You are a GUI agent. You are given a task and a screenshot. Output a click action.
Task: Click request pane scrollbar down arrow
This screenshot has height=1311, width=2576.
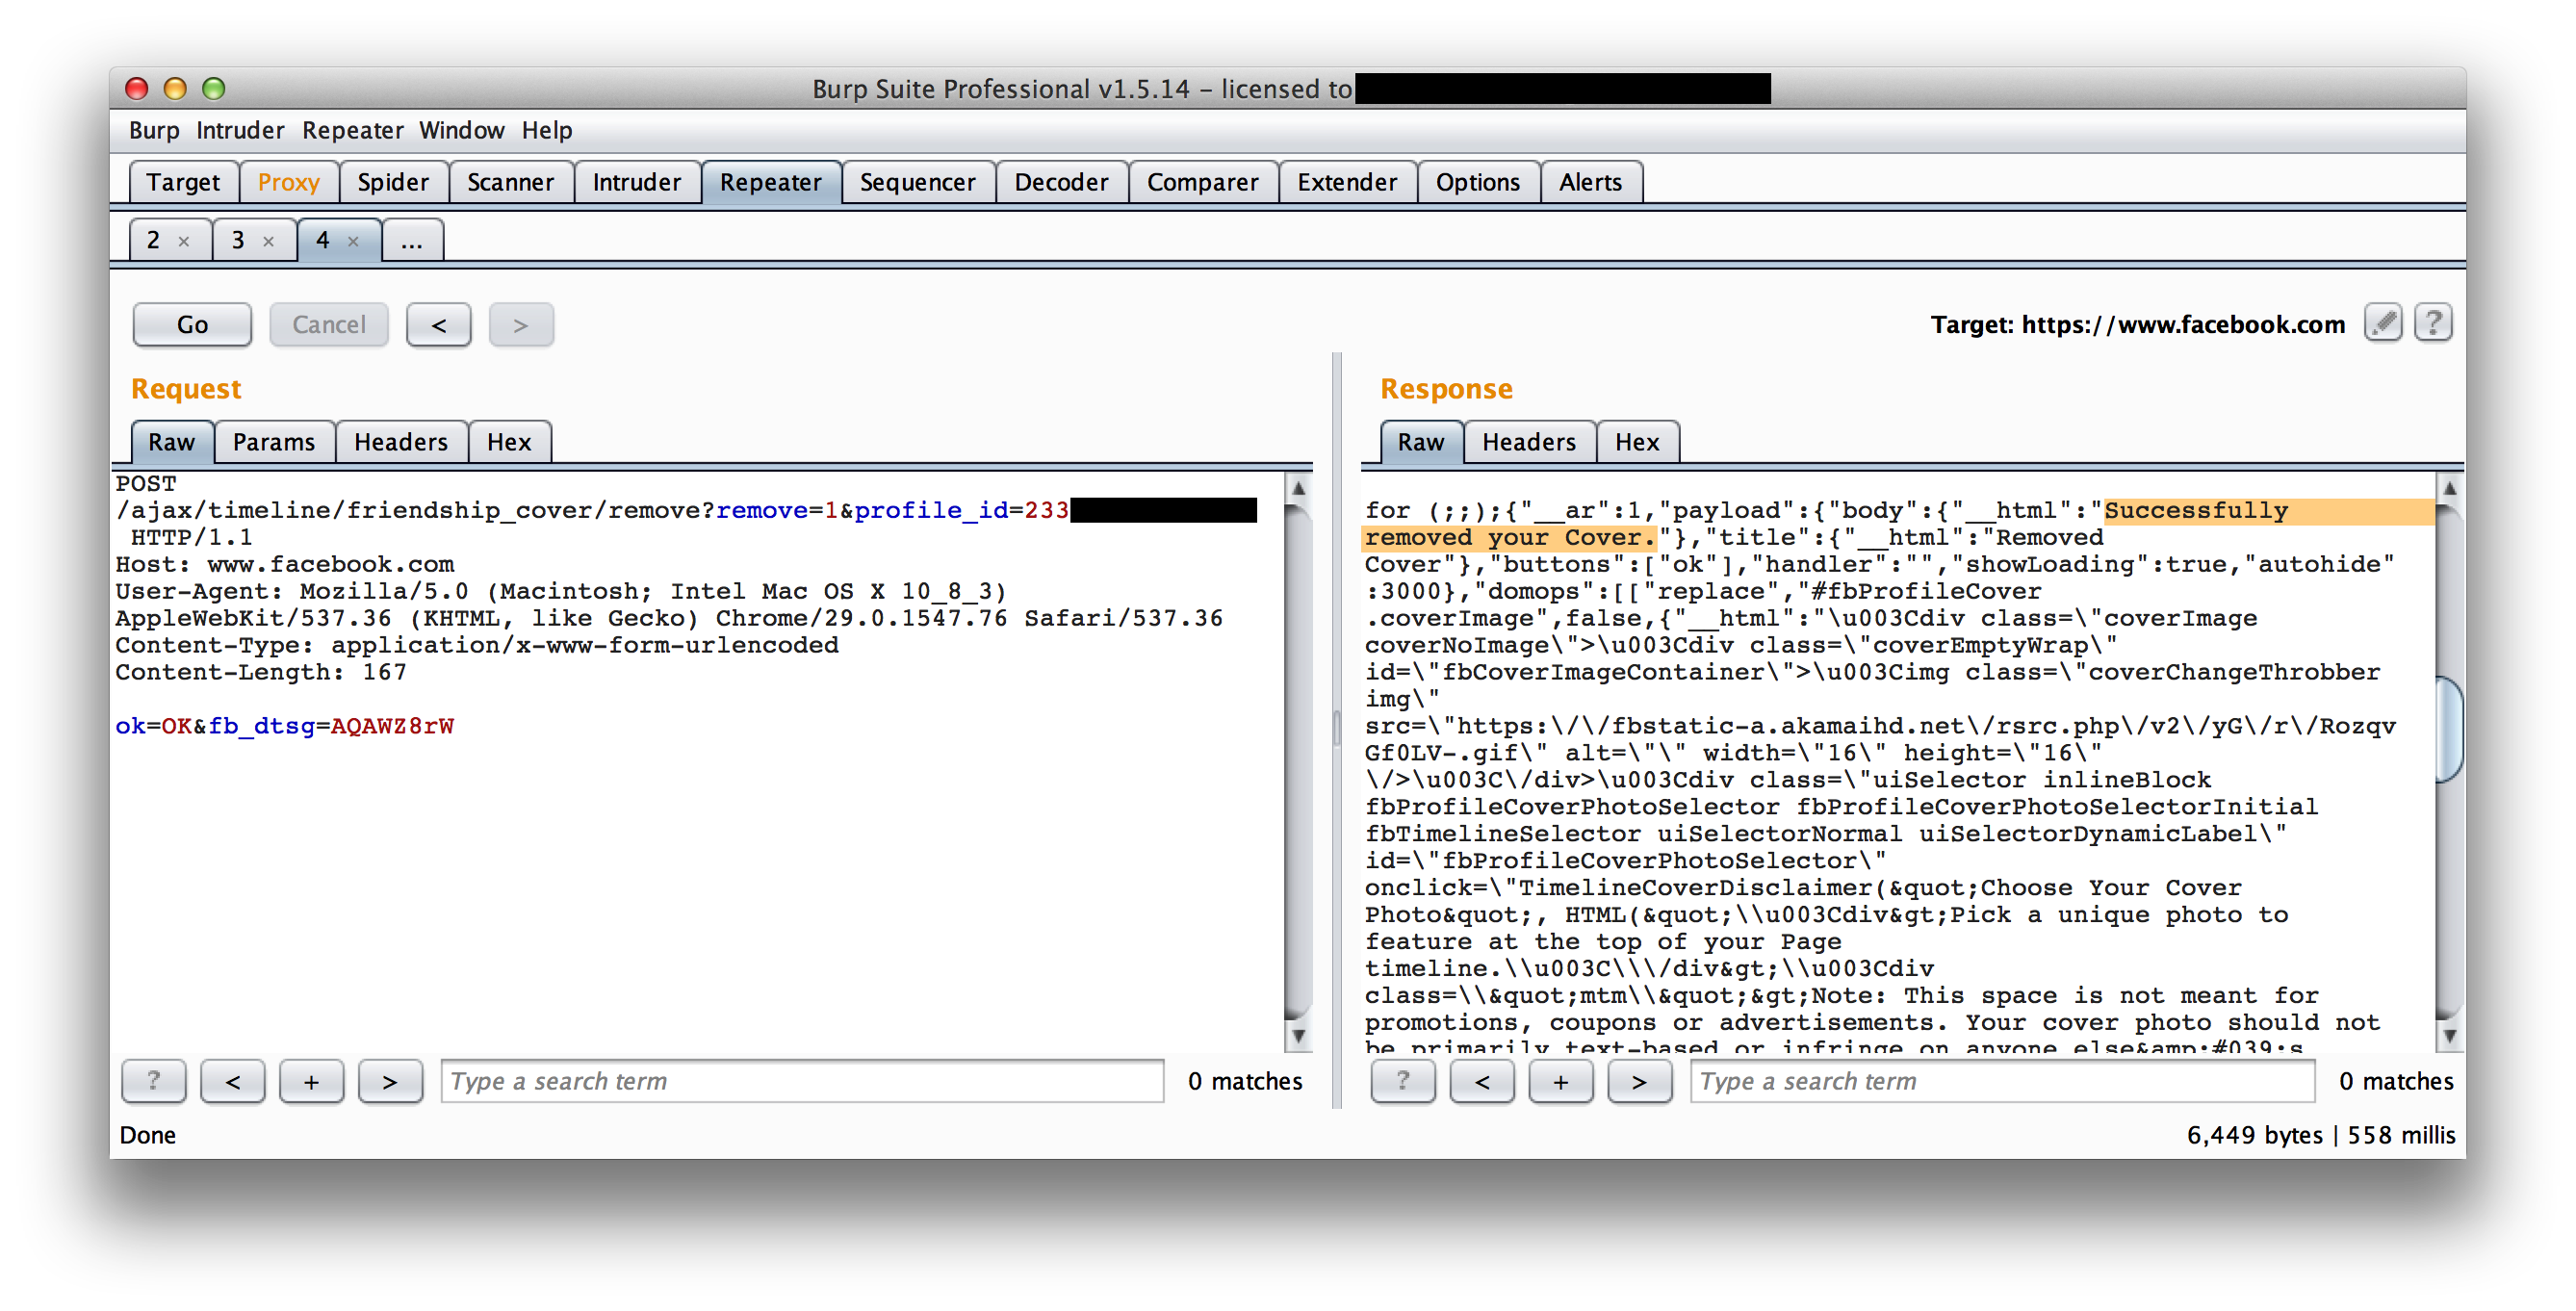(1298, 1035)
